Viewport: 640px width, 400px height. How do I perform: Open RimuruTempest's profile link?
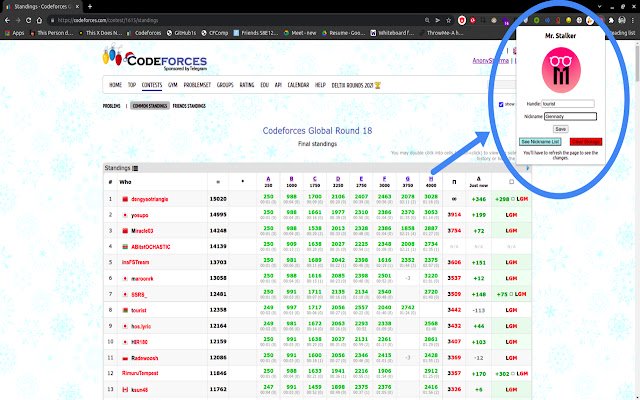140,373
